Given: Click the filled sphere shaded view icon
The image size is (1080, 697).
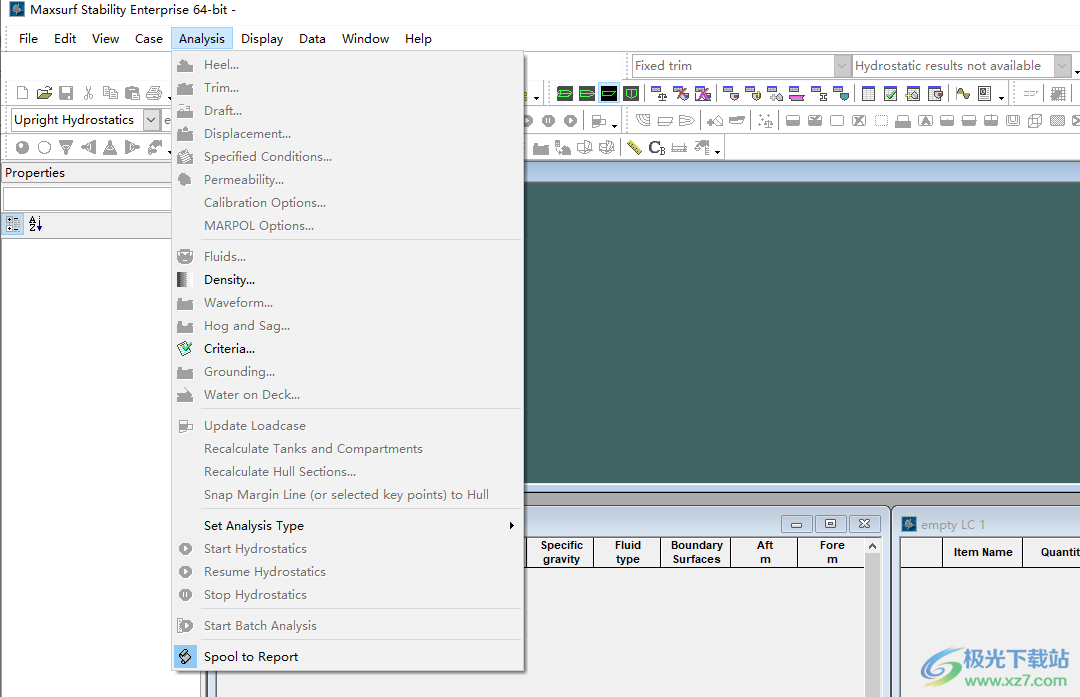Looking at the screenshot, I should click(22, 147).
